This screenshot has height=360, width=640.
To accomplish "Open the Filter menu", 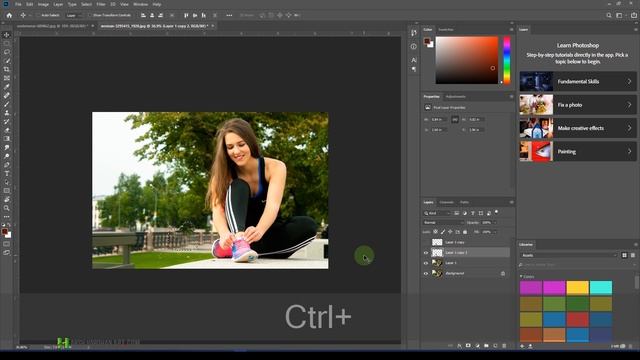I will [101, 4].
